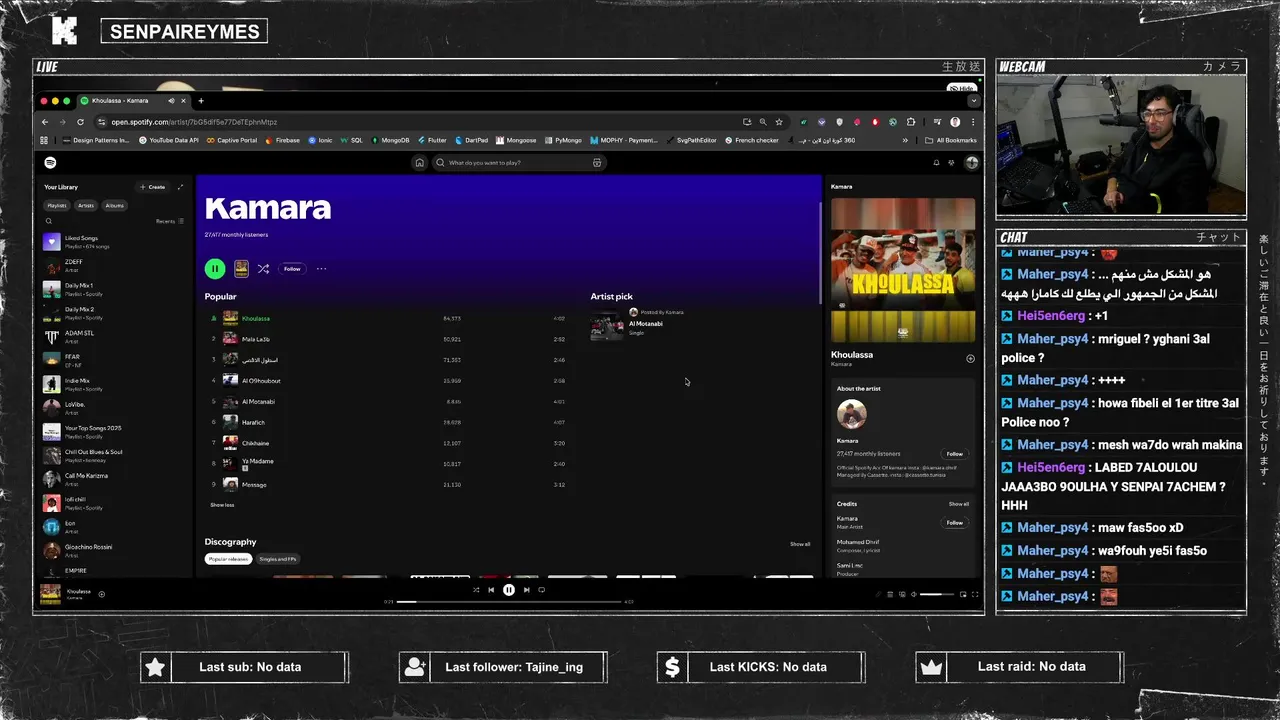Select the Popular releases discography tab
The height and width of the screenshot is (720, 1280).
click(228, 559)
